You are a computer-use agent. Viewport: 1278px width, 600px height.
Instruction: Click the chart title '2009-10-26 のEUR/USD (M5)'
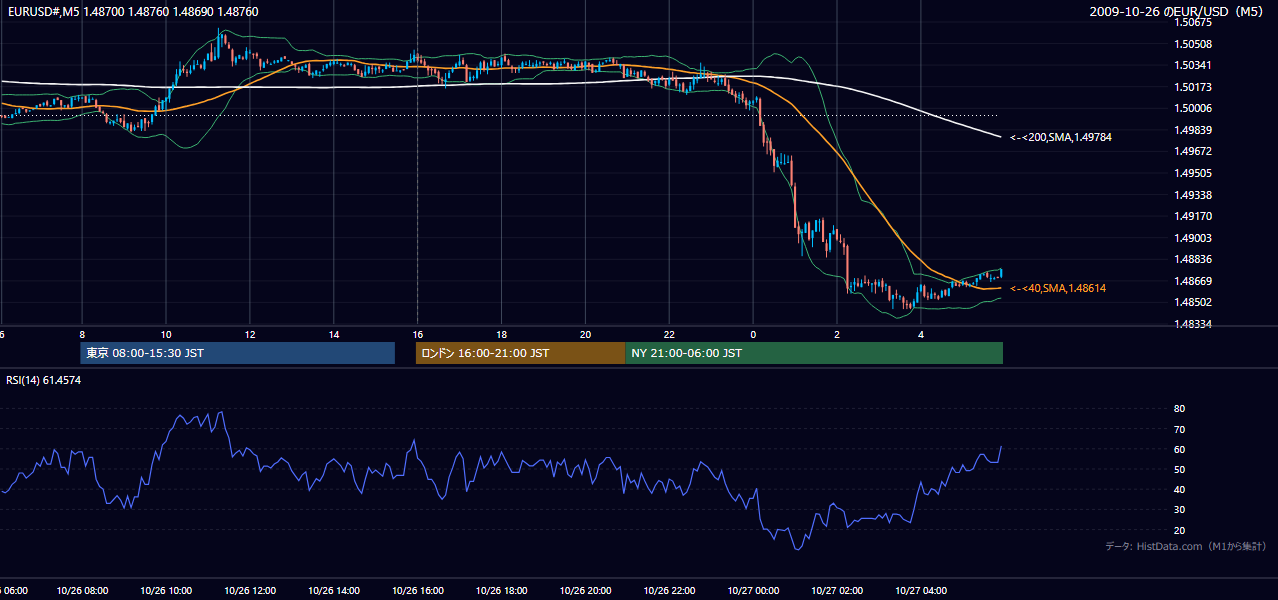pos(1178,12)
